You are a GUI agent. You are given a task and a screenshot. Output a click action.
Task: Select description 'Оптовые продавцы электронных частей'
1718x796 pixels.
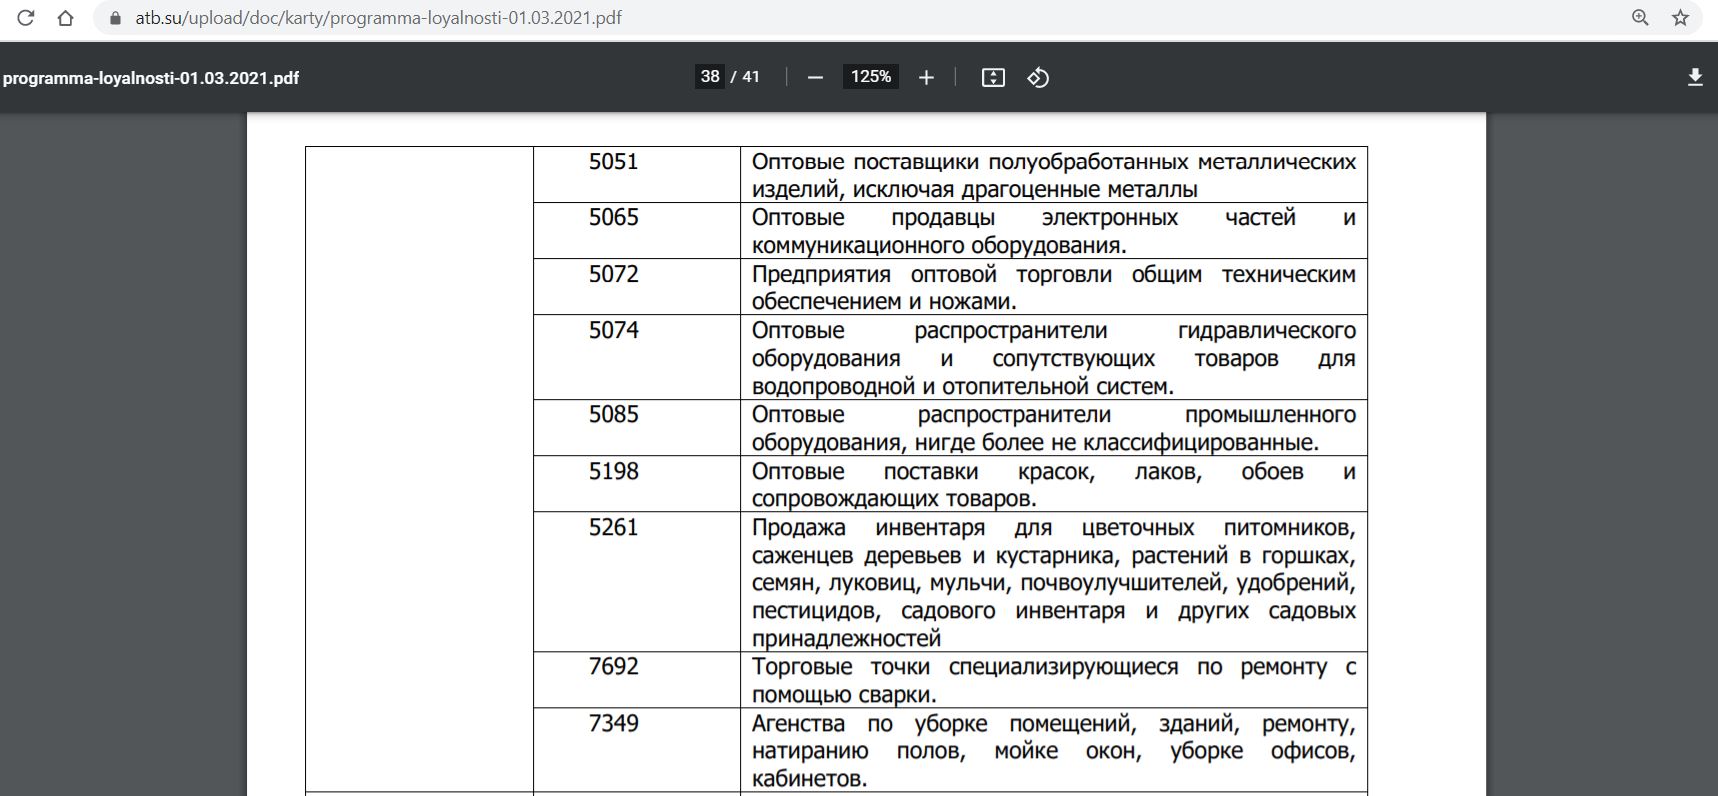pos(1054,231)
